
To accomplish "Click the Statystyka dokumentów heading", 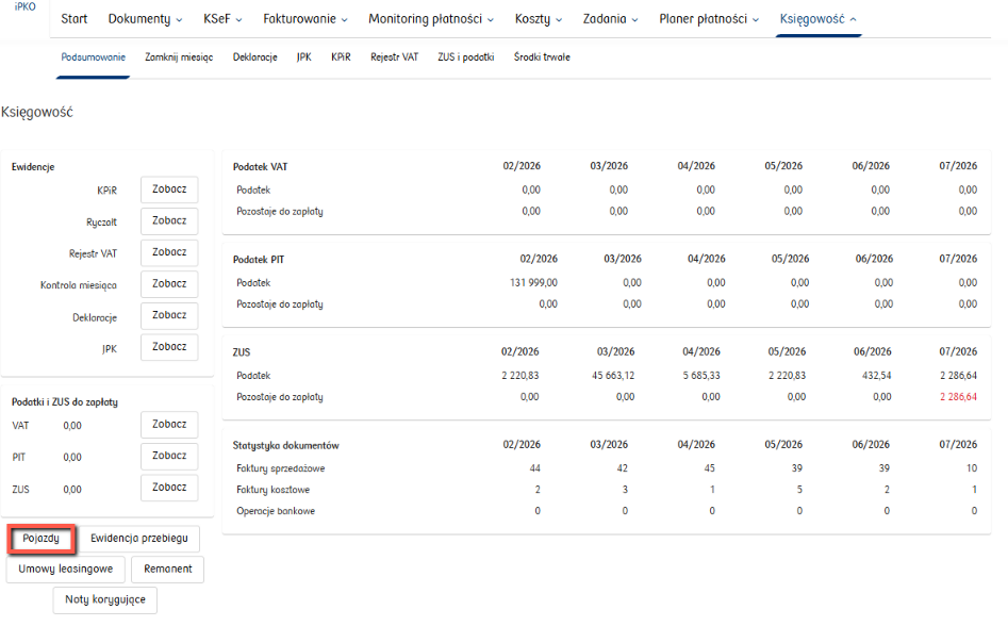I will 285,445.
